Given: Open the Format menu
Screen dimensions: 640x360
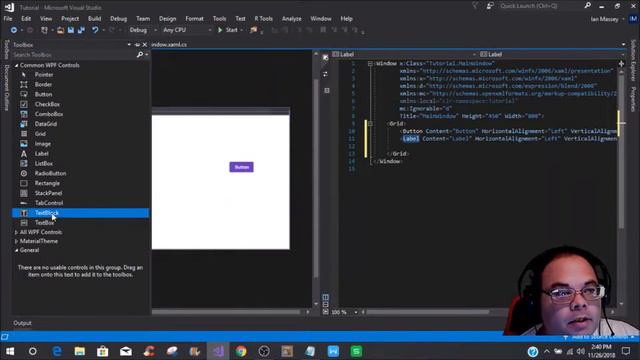Looking at the screenshot, I should click(194, 19).
